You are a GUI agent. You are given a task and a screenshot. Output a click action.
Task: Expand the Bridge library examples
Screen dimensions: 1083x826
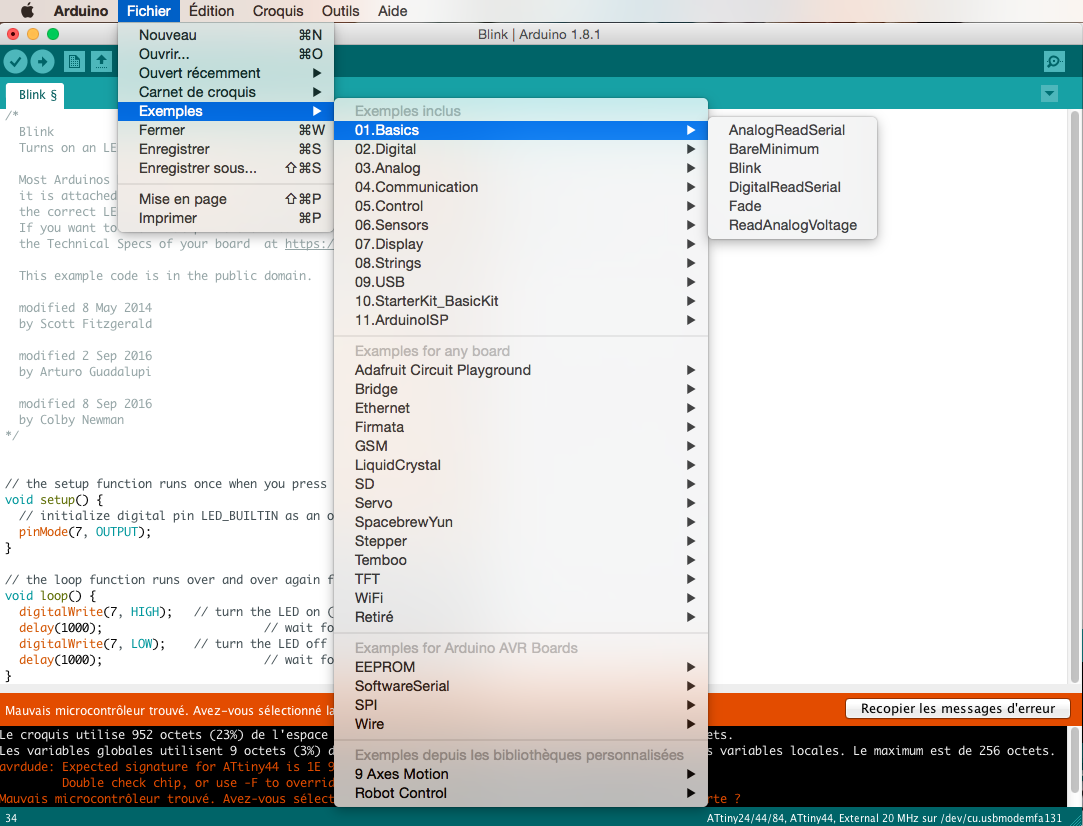click(521, 389)
